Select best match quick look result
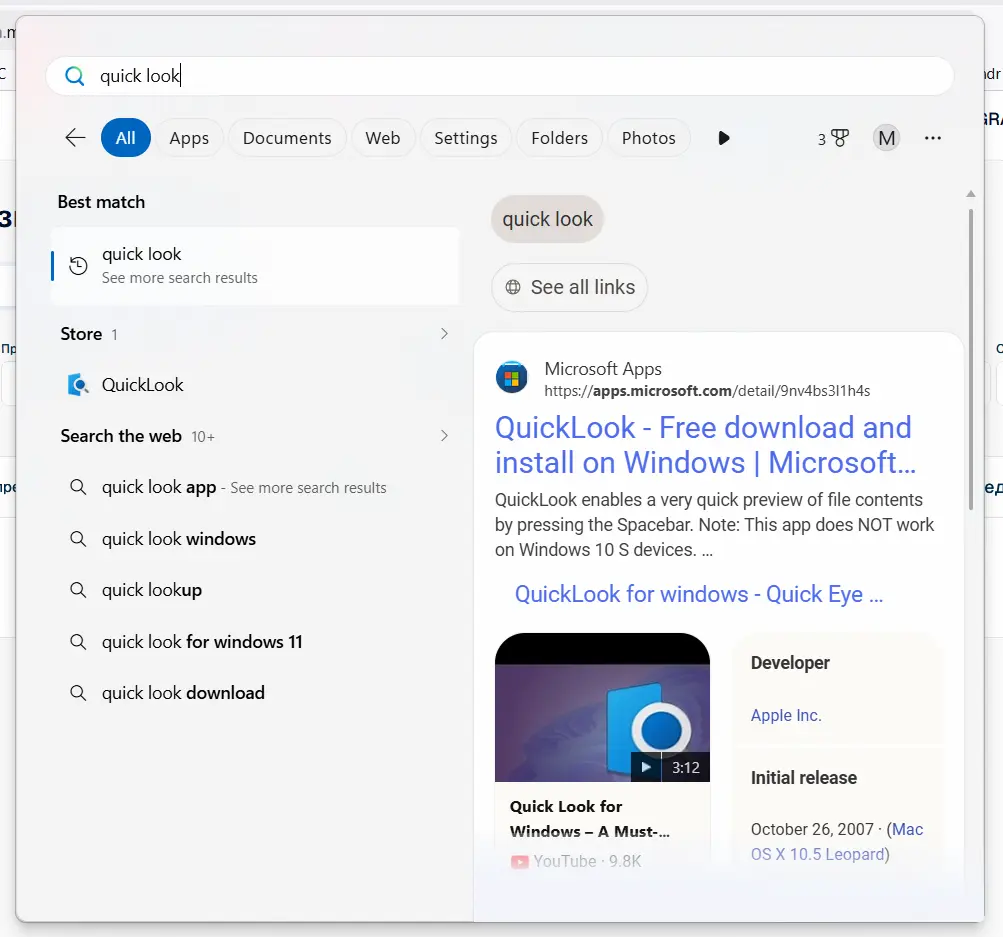Screen dimensions: 1003x937 255,265
